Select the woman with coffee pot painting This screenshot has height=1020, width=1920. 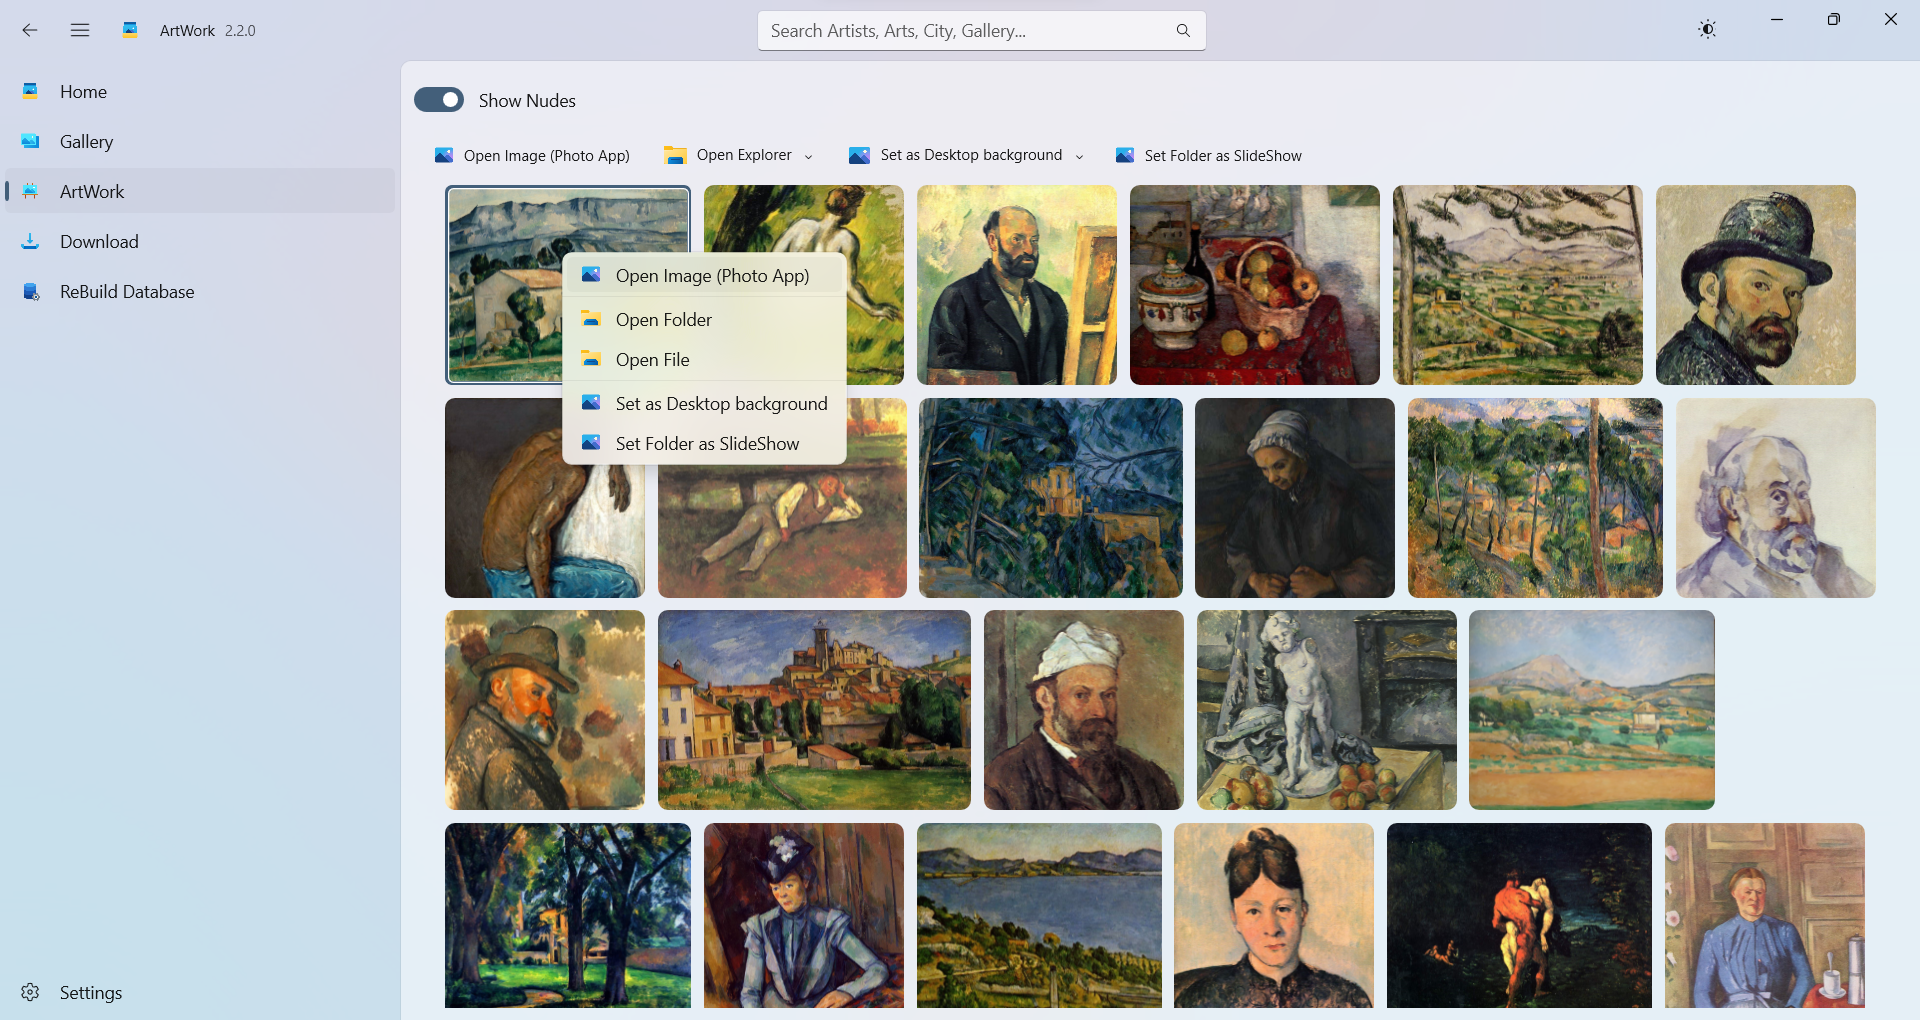1765,915
